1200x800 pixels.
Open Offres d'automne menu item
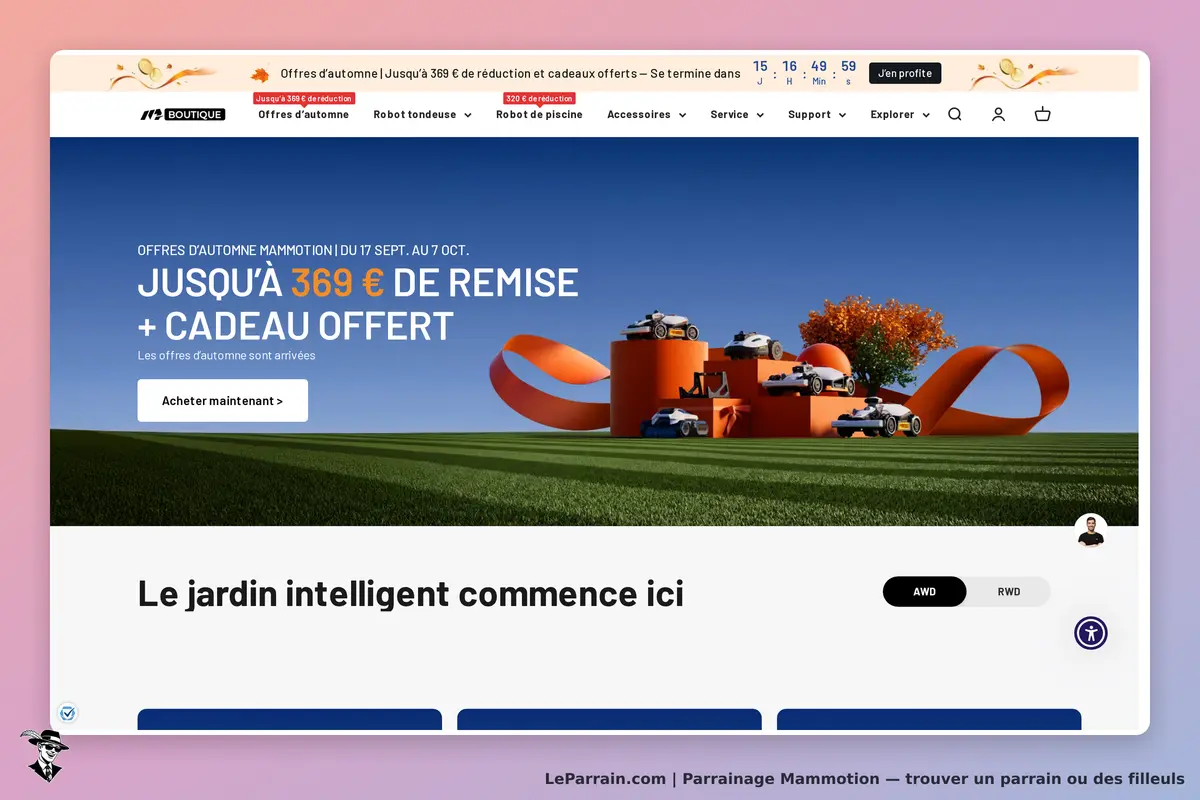pyautogui.click(x=303, y=115)
